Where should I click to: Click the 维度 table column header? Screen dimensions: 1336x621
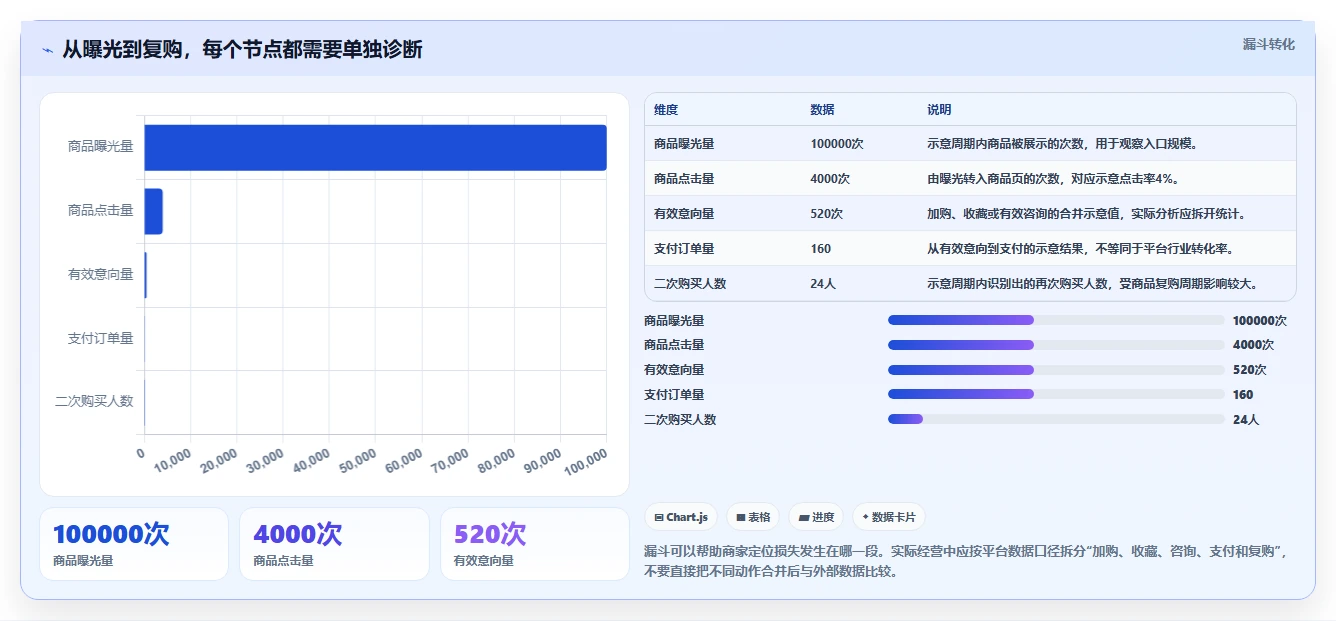[666, 110]
